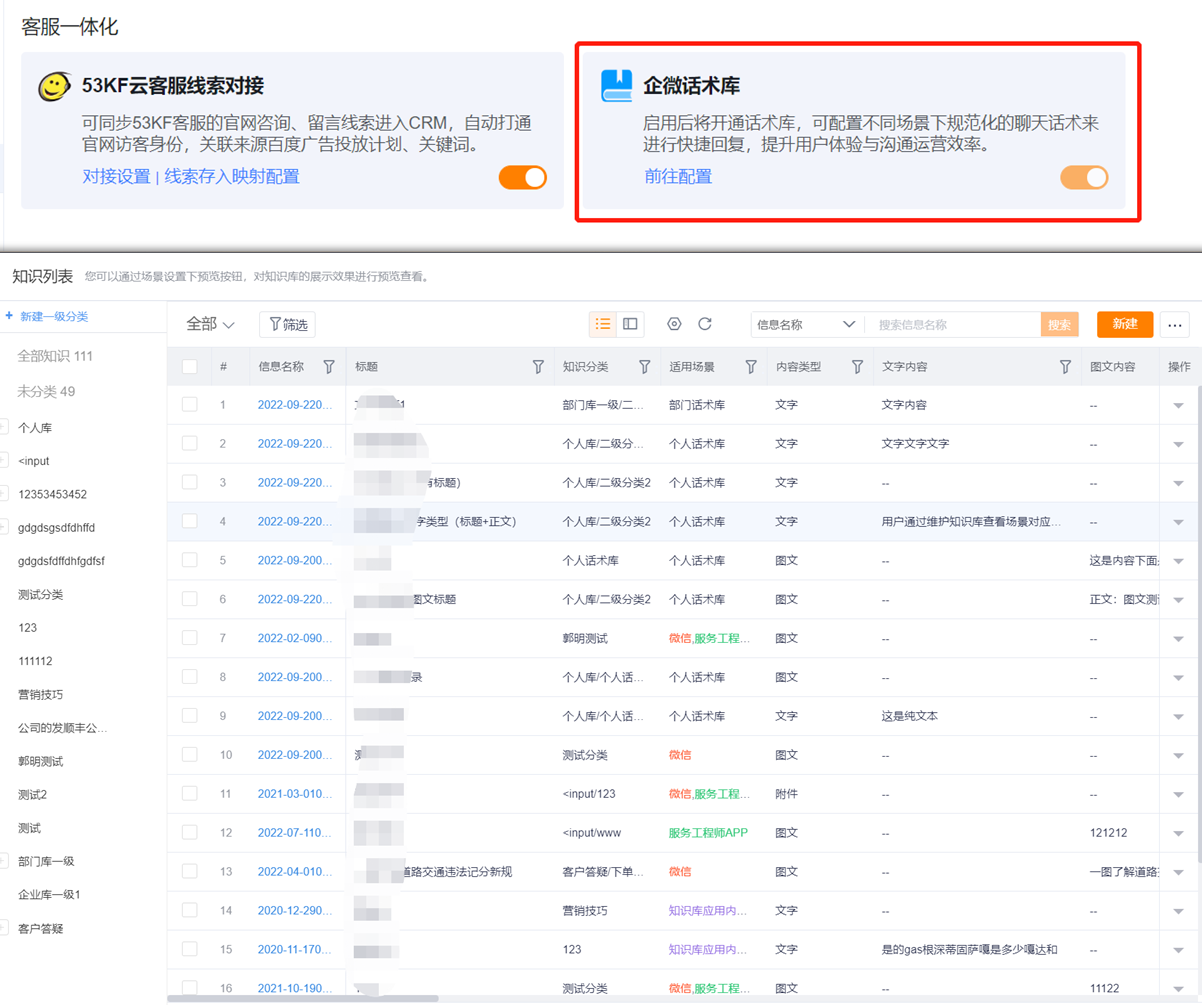1202x1005 pixels.
Task: Click the orange 搜索 button
Action: tap(1059, 324)
